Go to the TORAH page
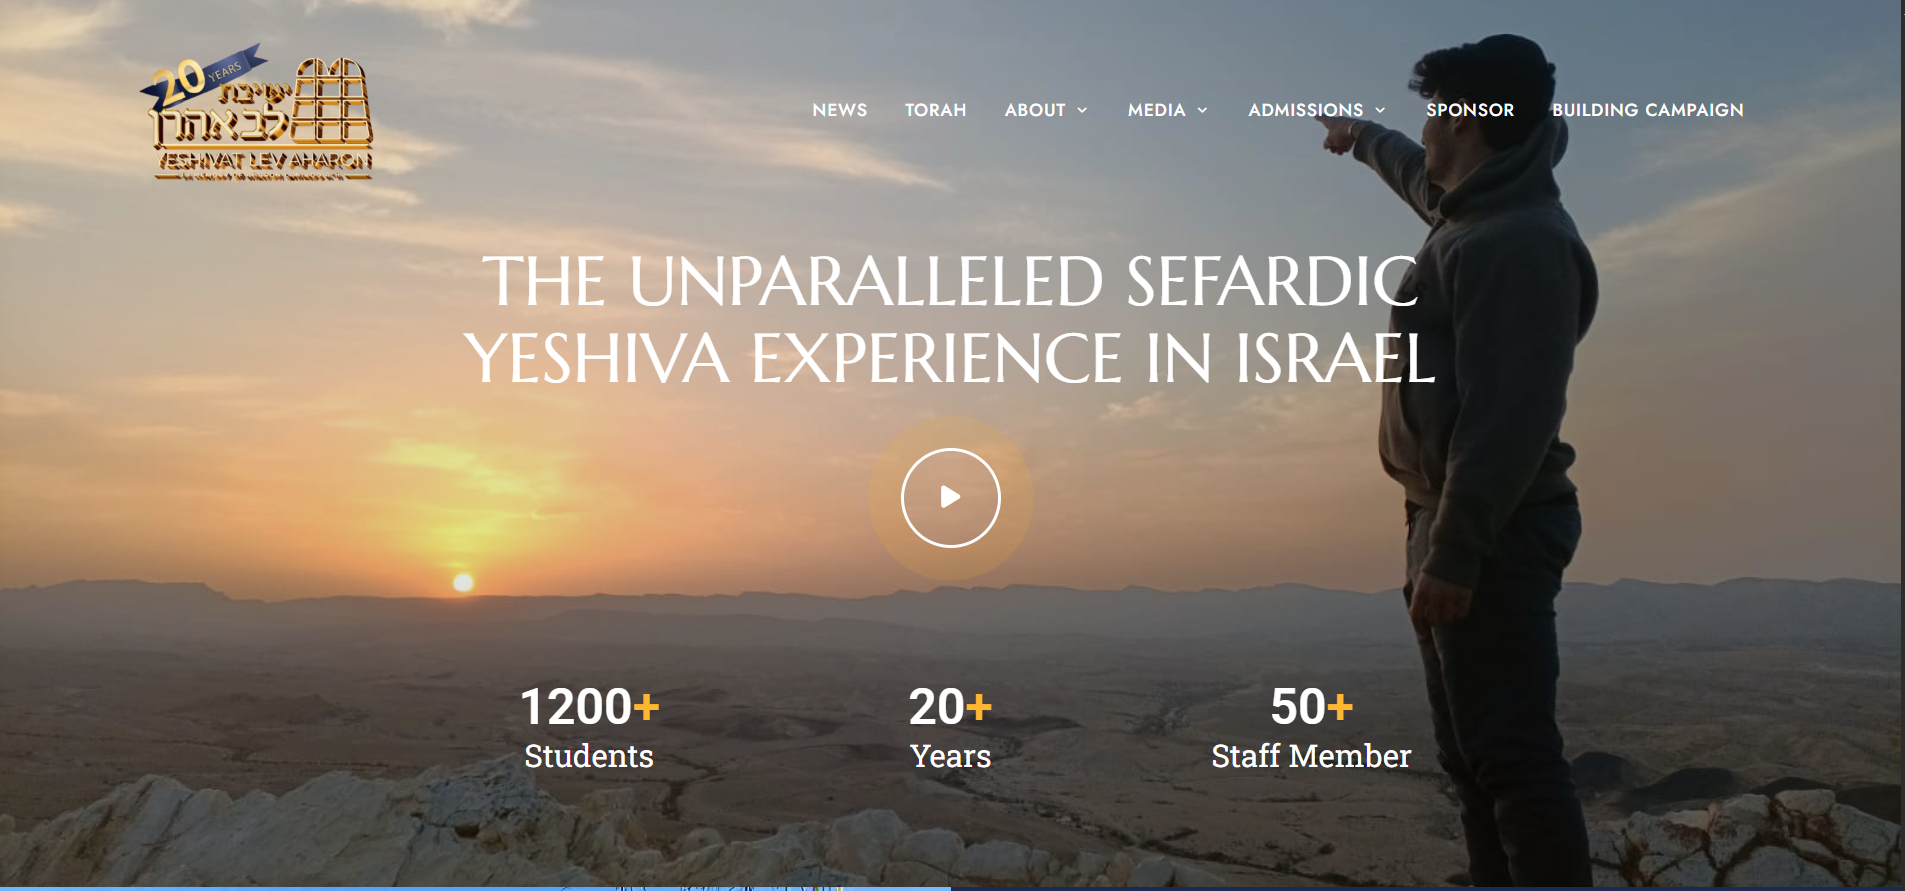 pyautogui.click(x=935, y=110)
